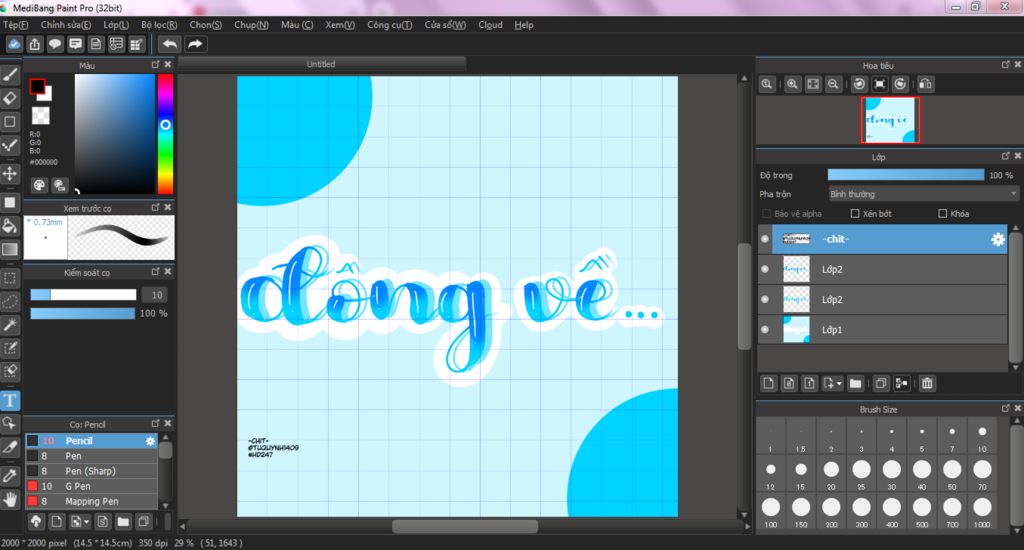Enable the Khóa checkbox
1024x550 pixels.
pyautogui.click(x=942, y=214)
